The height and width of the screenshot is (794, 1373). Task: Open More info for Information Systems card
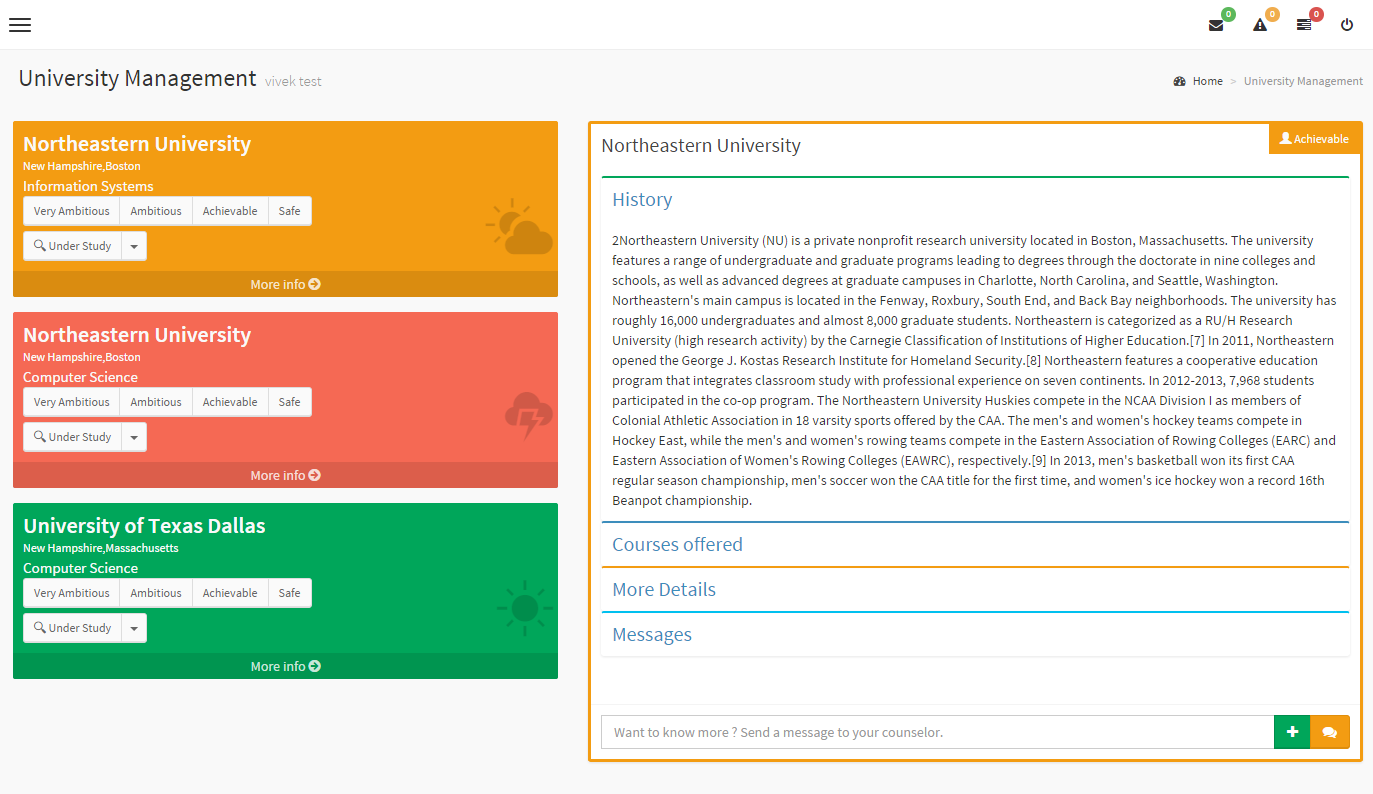click(x=285, y=284)
